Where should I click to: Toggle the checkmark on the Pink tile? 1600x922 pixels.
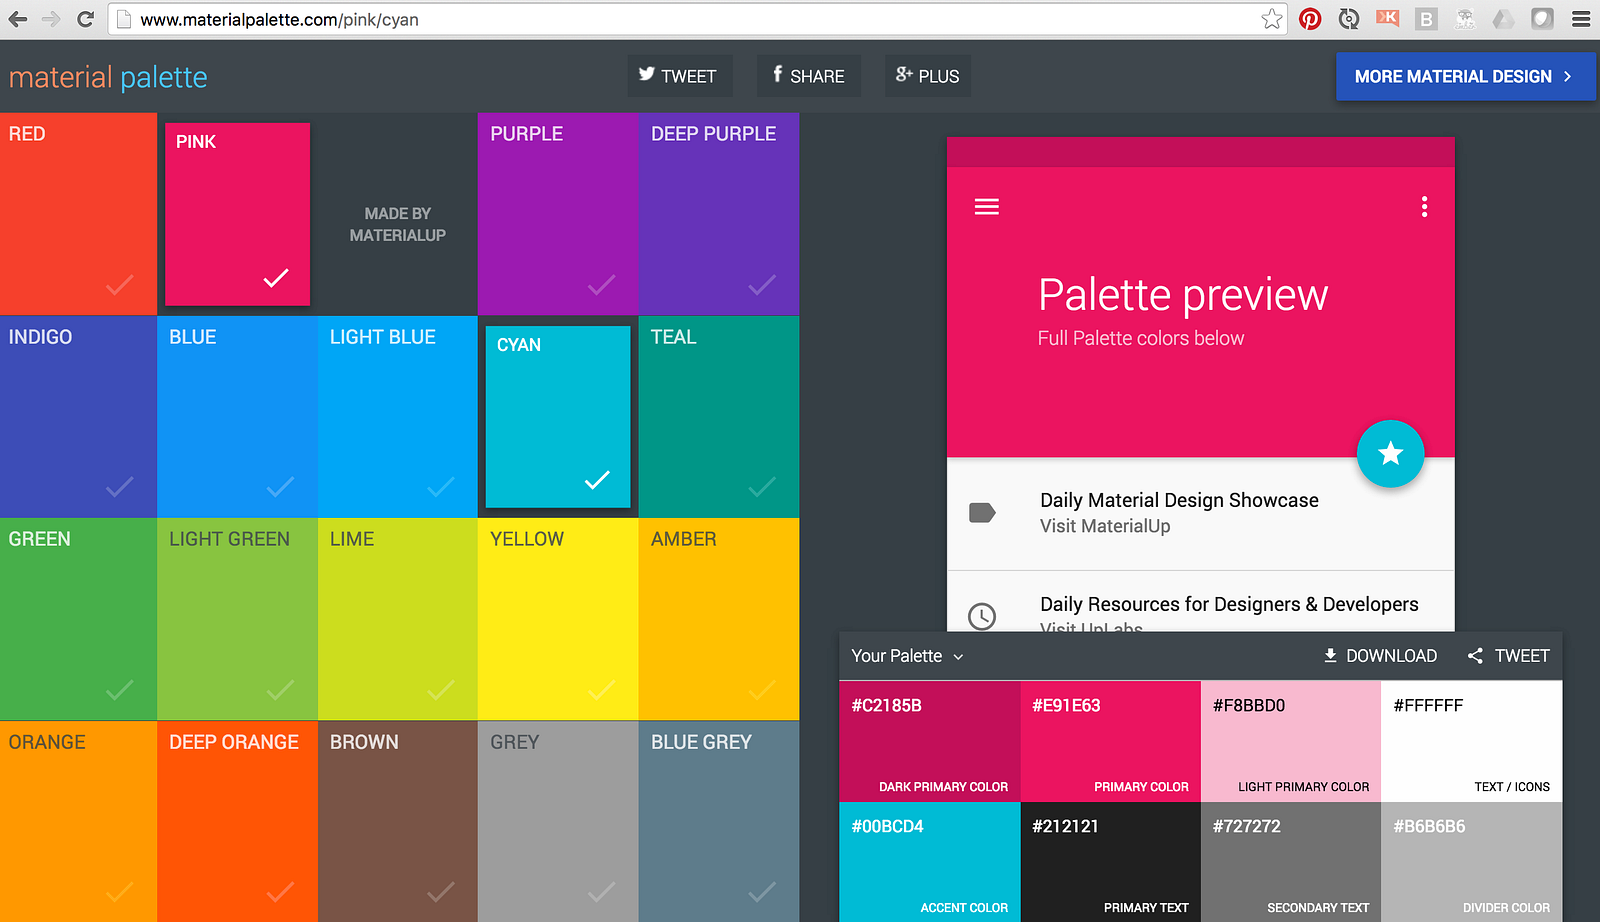pos(276,278)
